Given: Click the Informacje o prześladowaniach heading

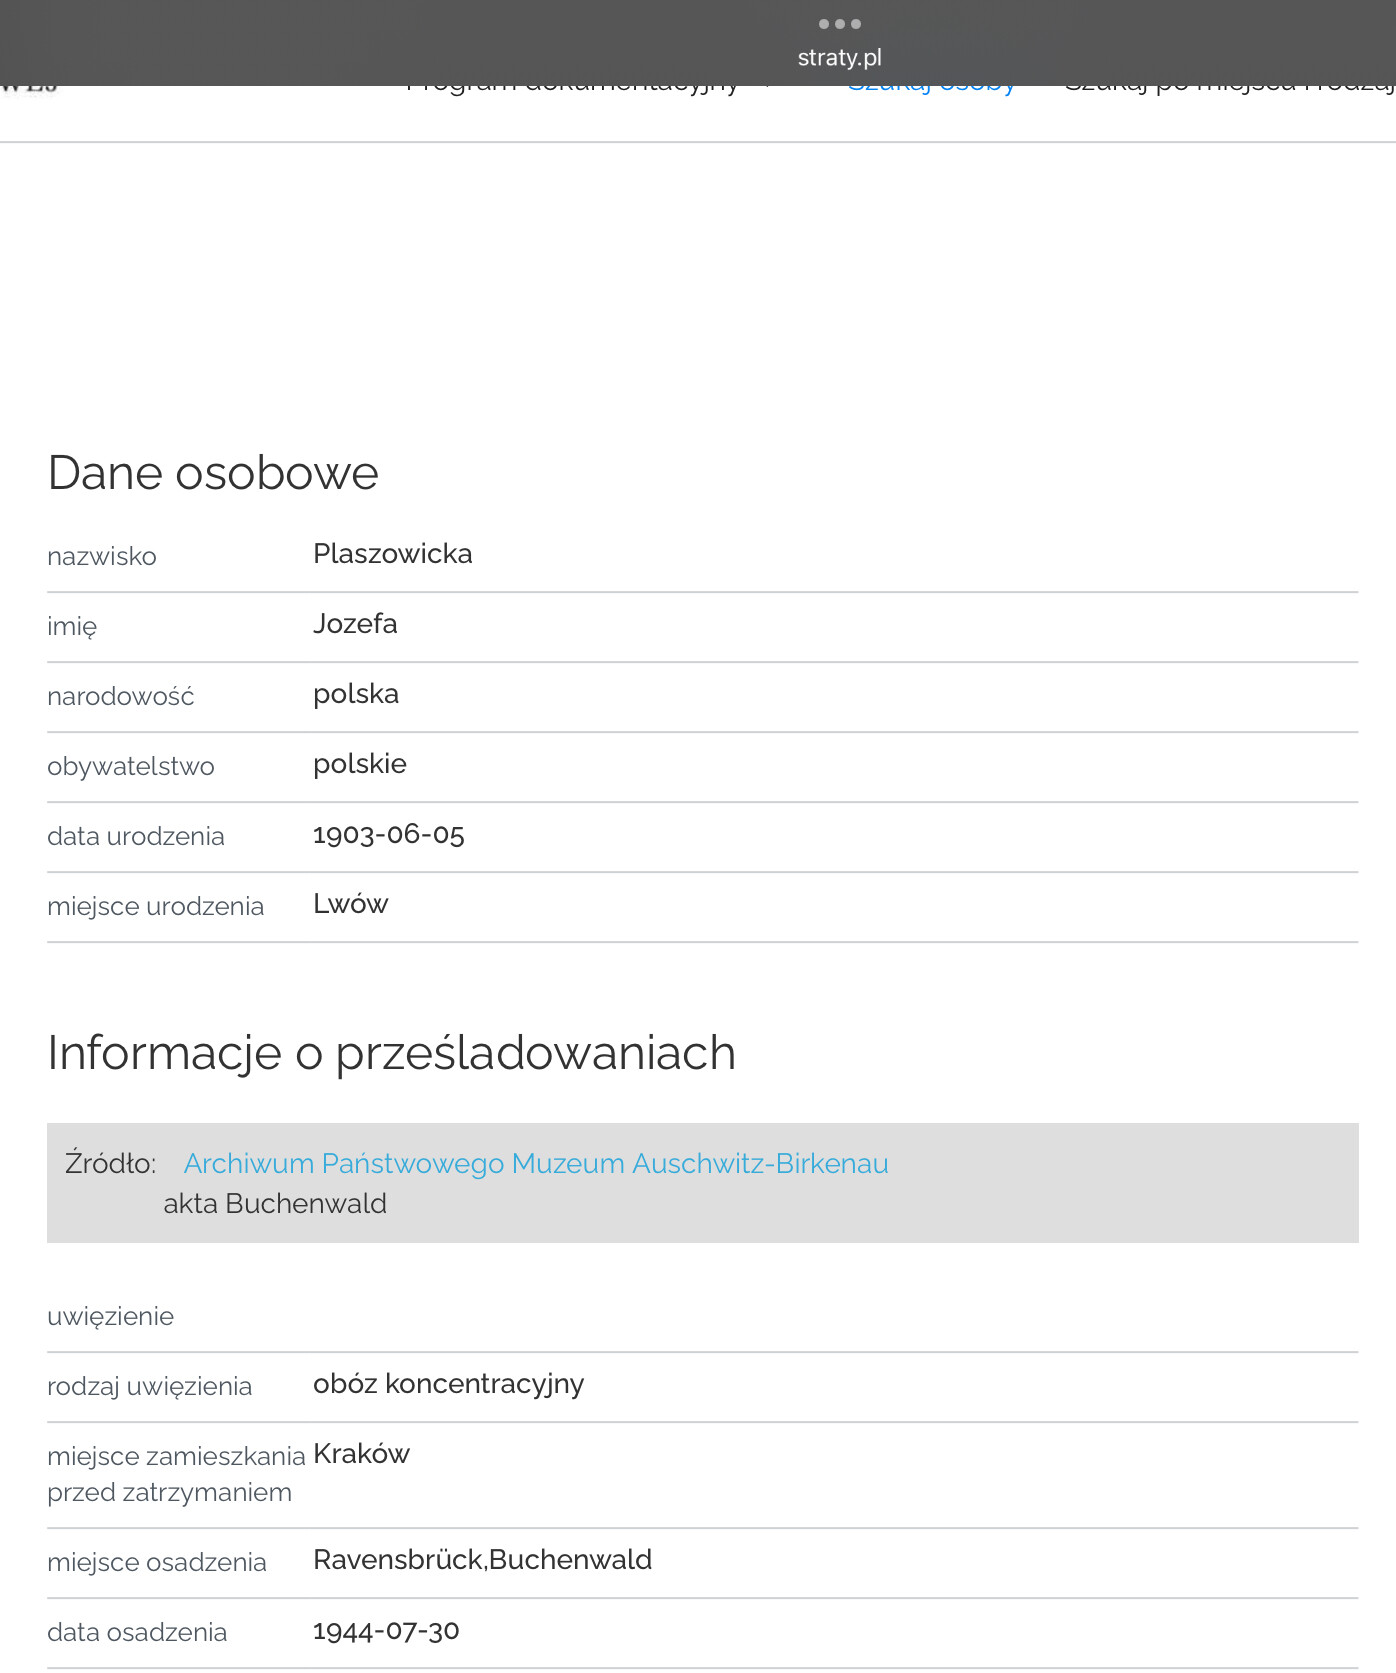Looking at the screenshot, I should (391, 1053).
